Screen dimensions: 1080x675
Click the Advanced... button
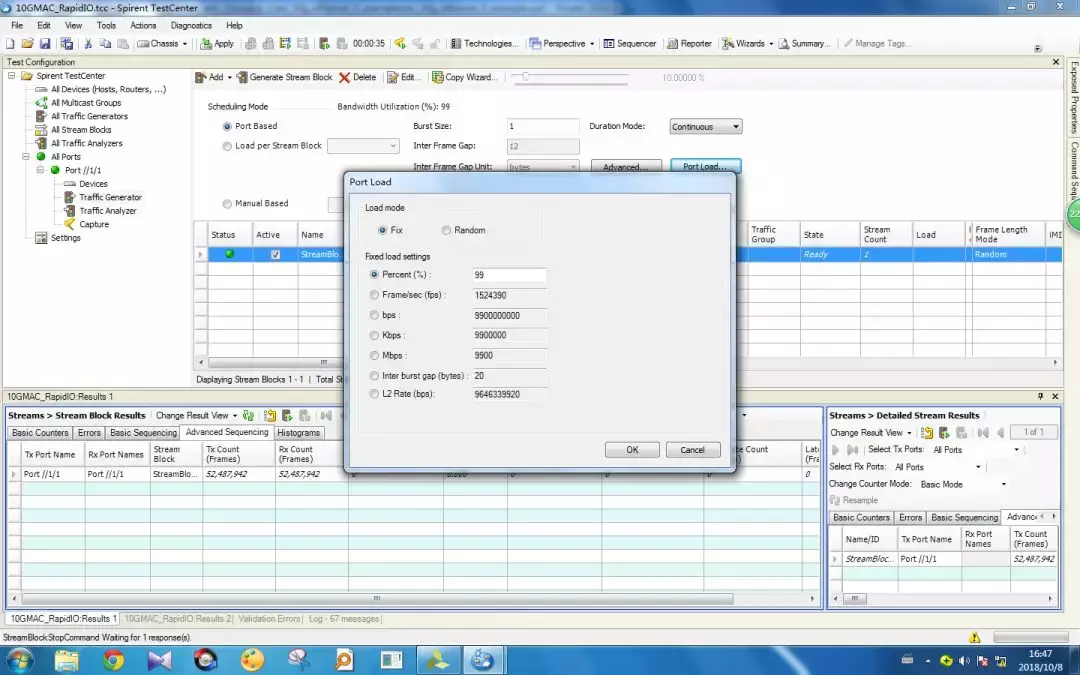[x=625, y=167]
